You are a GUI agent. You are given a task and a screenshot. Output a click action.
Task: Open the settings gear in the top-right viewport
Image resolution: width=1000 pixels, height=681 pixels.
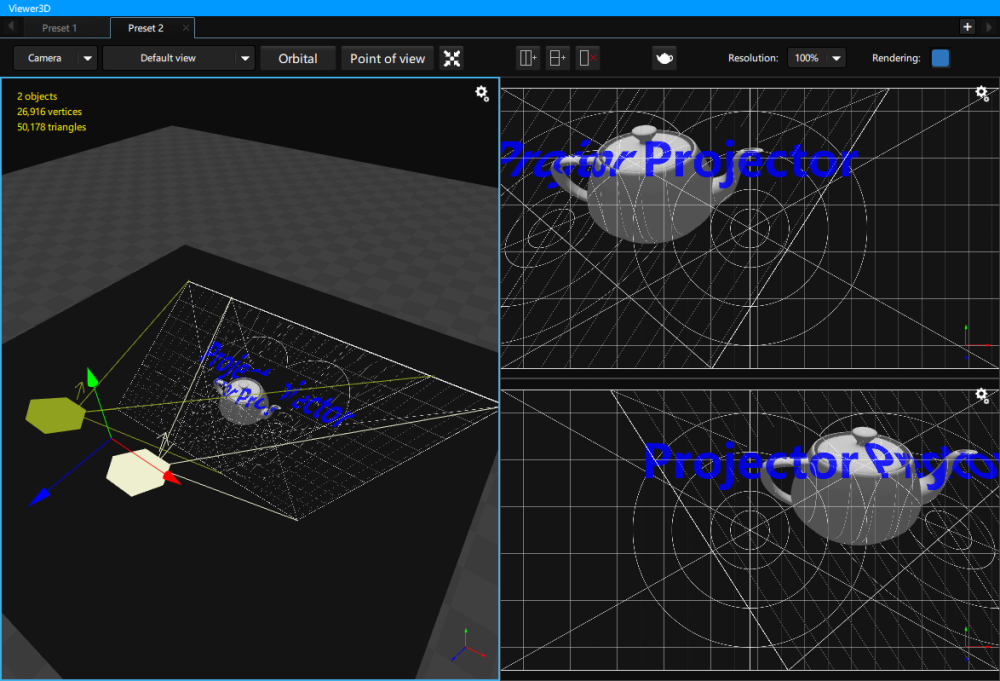[x=982, y=93]
